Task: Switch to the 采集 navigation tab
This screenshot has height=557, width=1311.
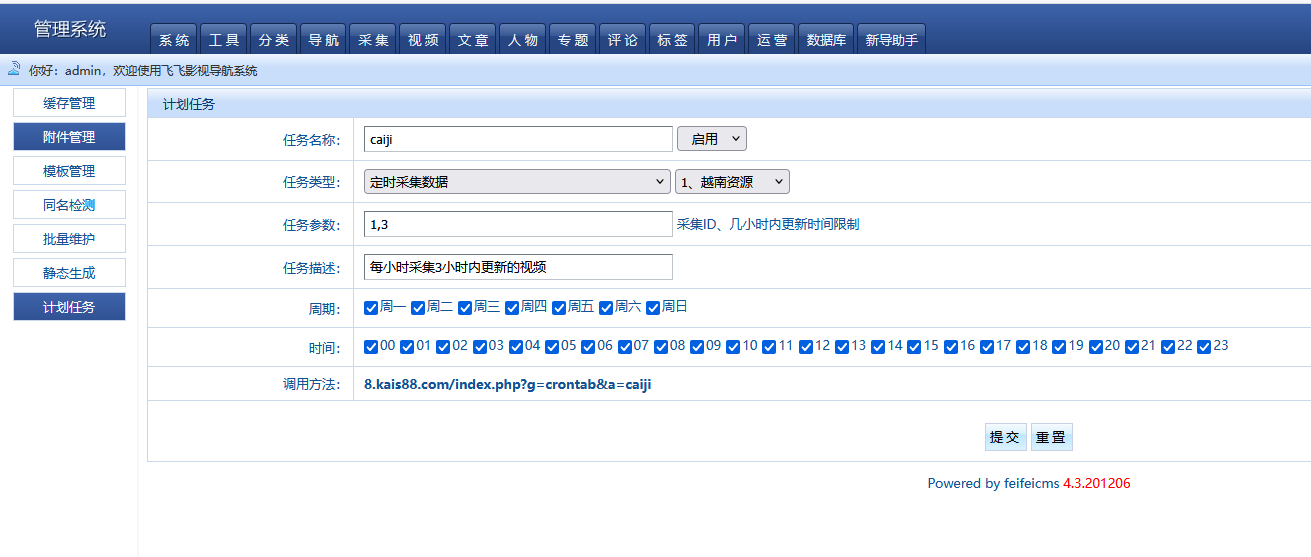Action: coord(373,40)
